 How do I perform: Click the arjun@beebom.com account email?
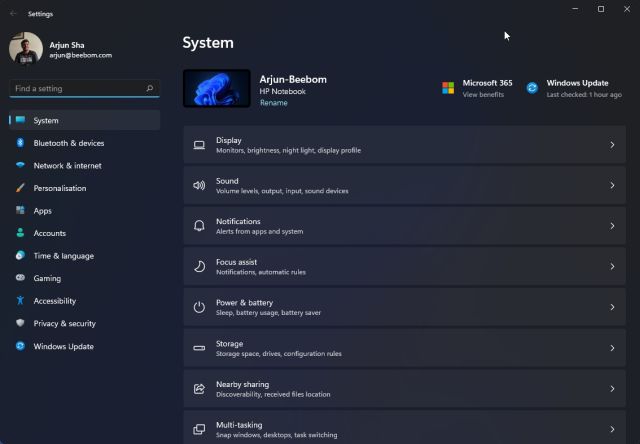pyautogui.click(x=80, y=55)
